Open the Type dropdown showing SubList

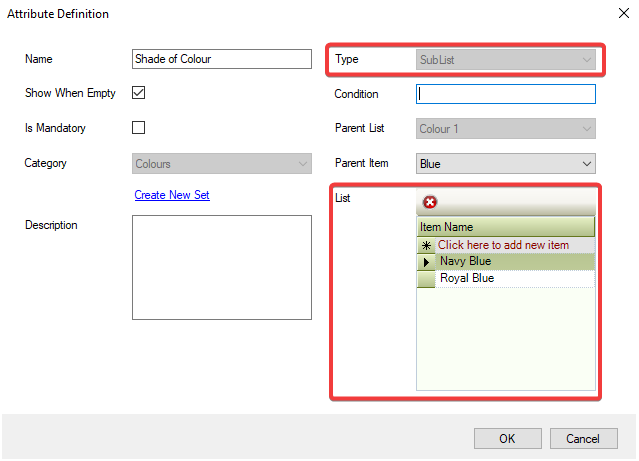pos(505,60)
